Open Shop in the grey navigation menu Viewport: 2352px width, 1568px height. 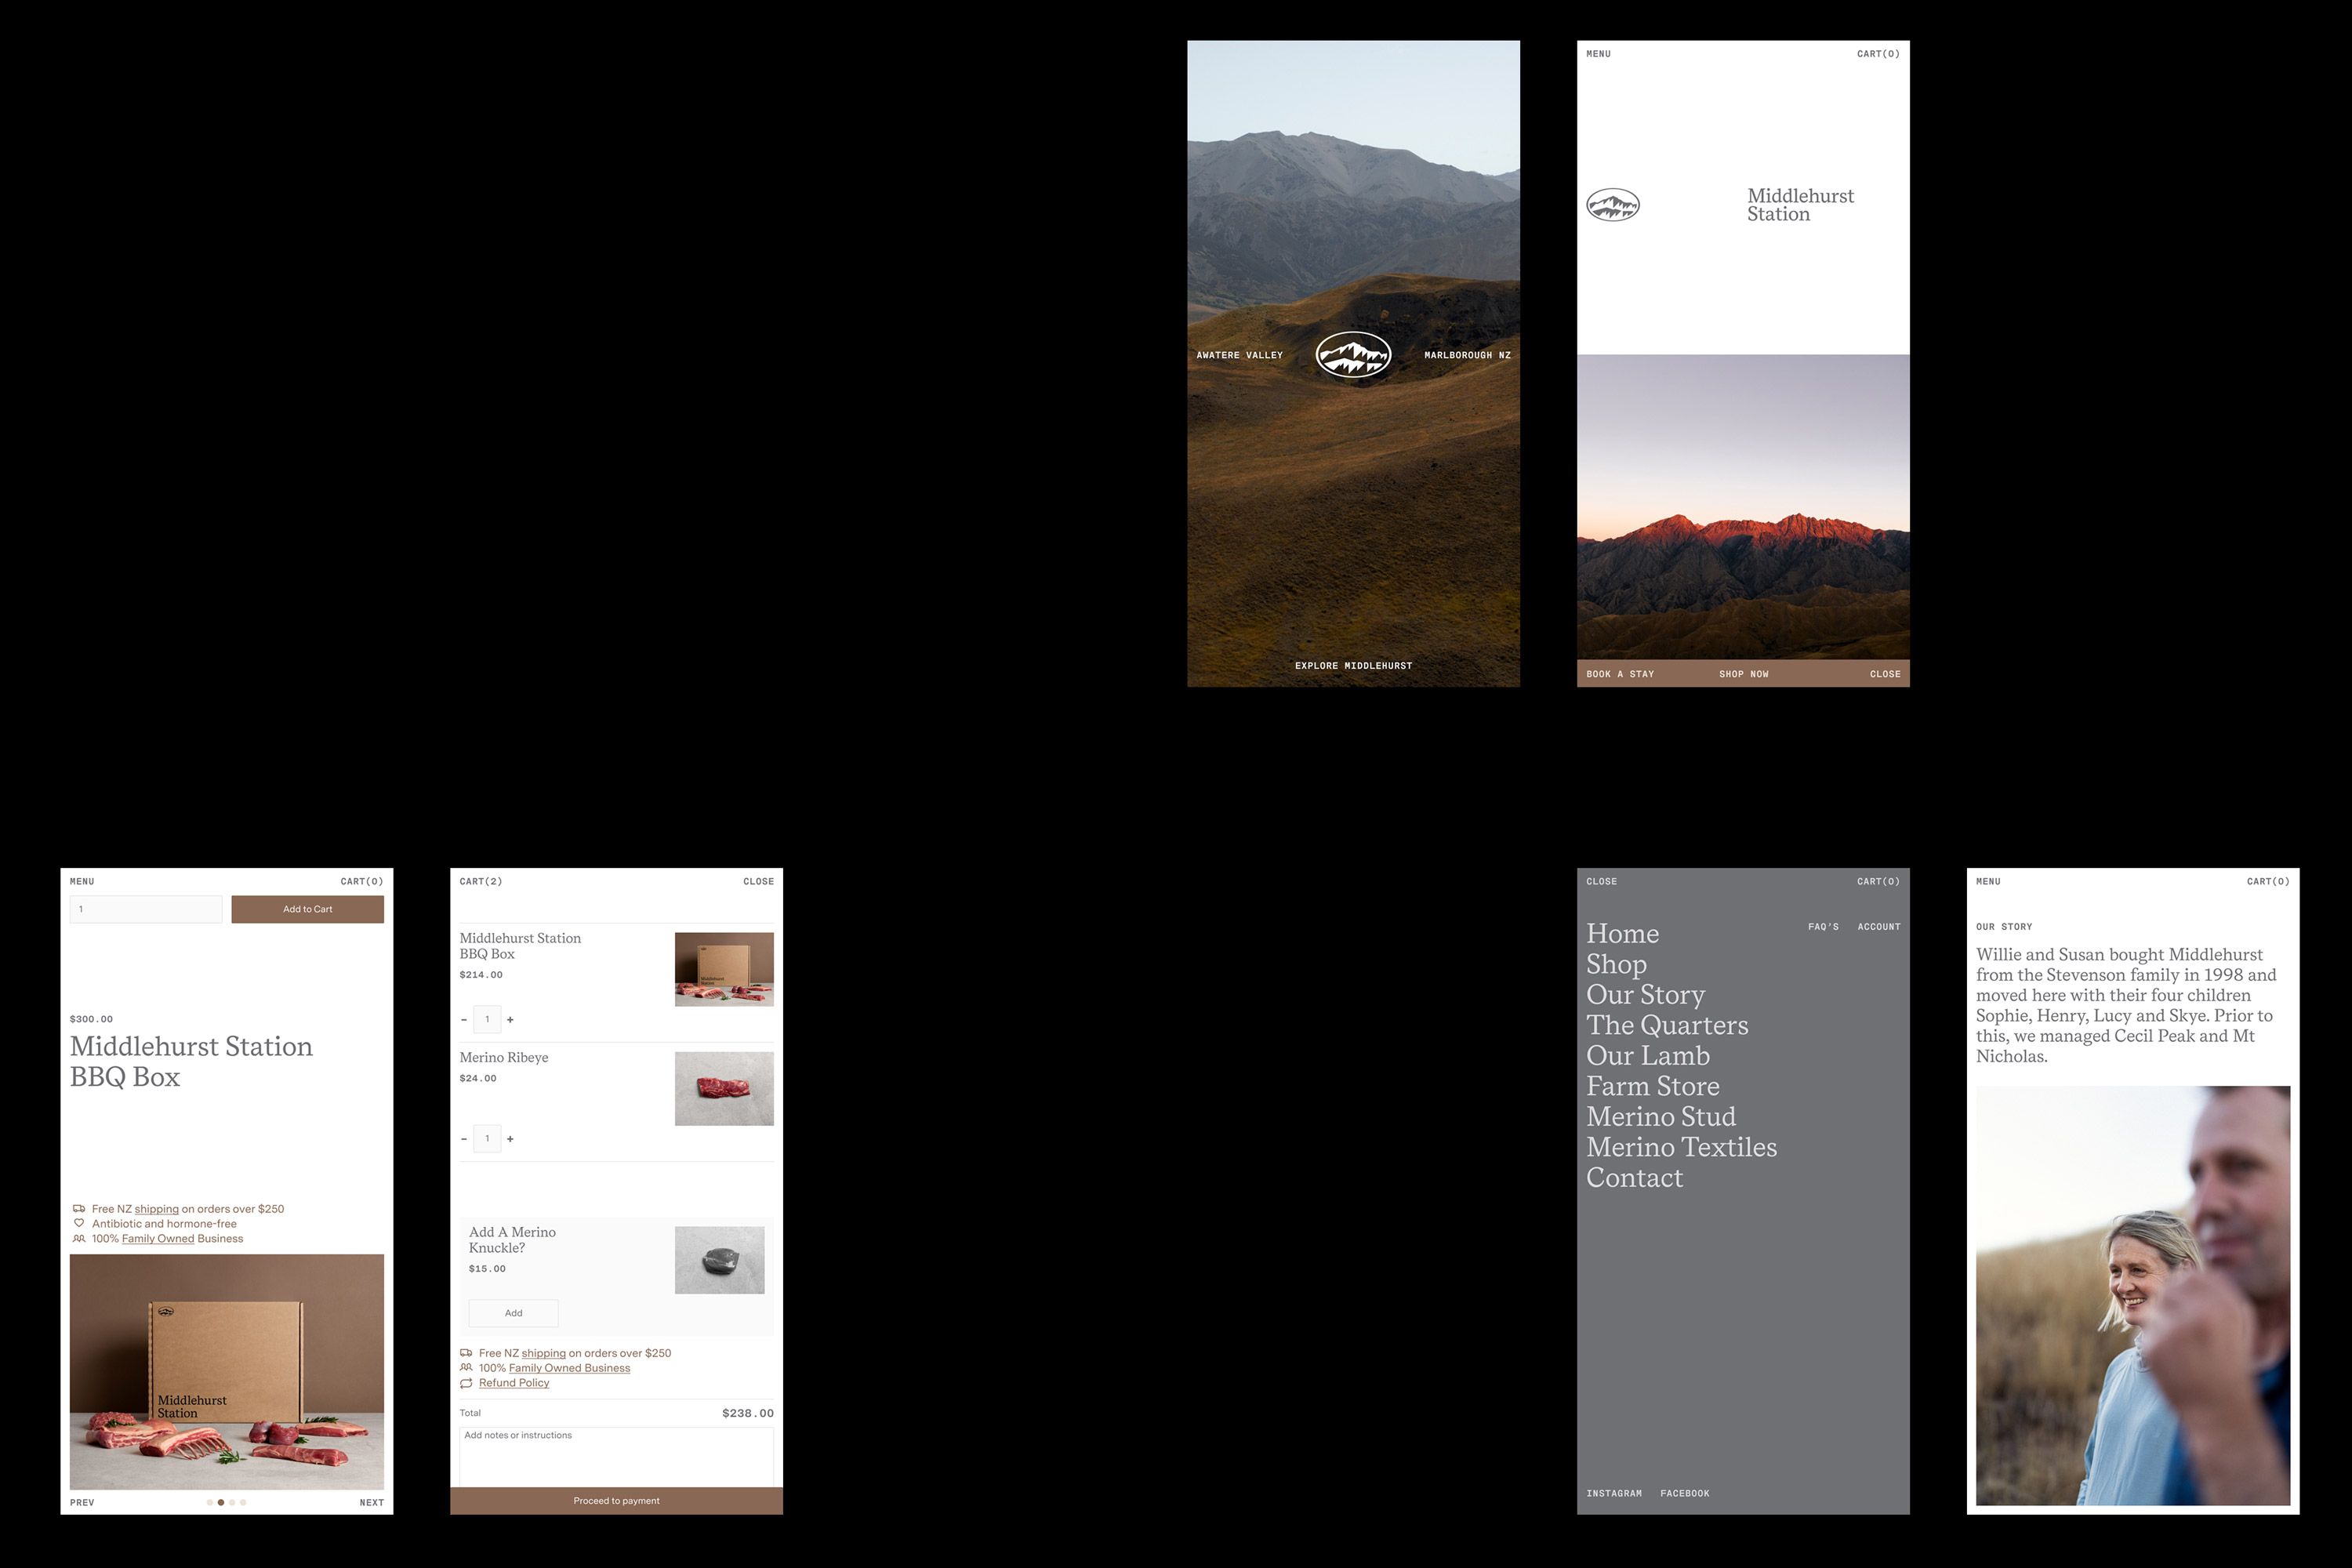point(1616,965)
